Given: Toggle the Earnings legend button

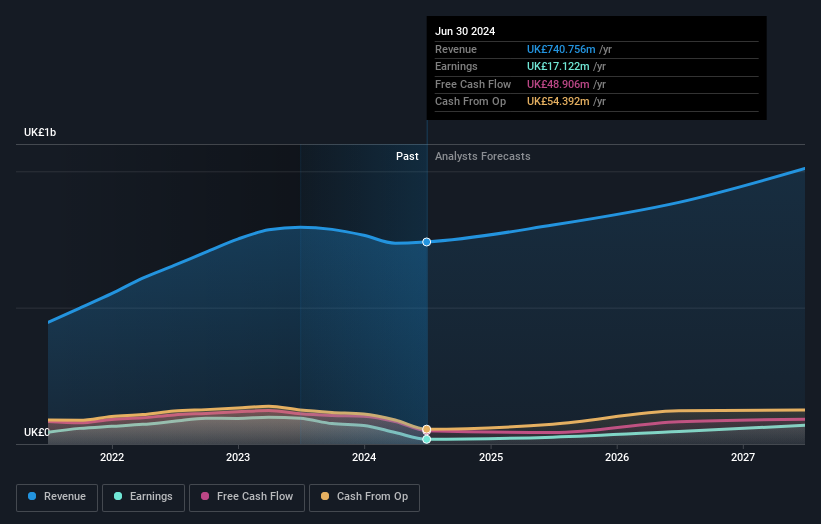Looking at the screenshot, I should [x=143, y=497].
